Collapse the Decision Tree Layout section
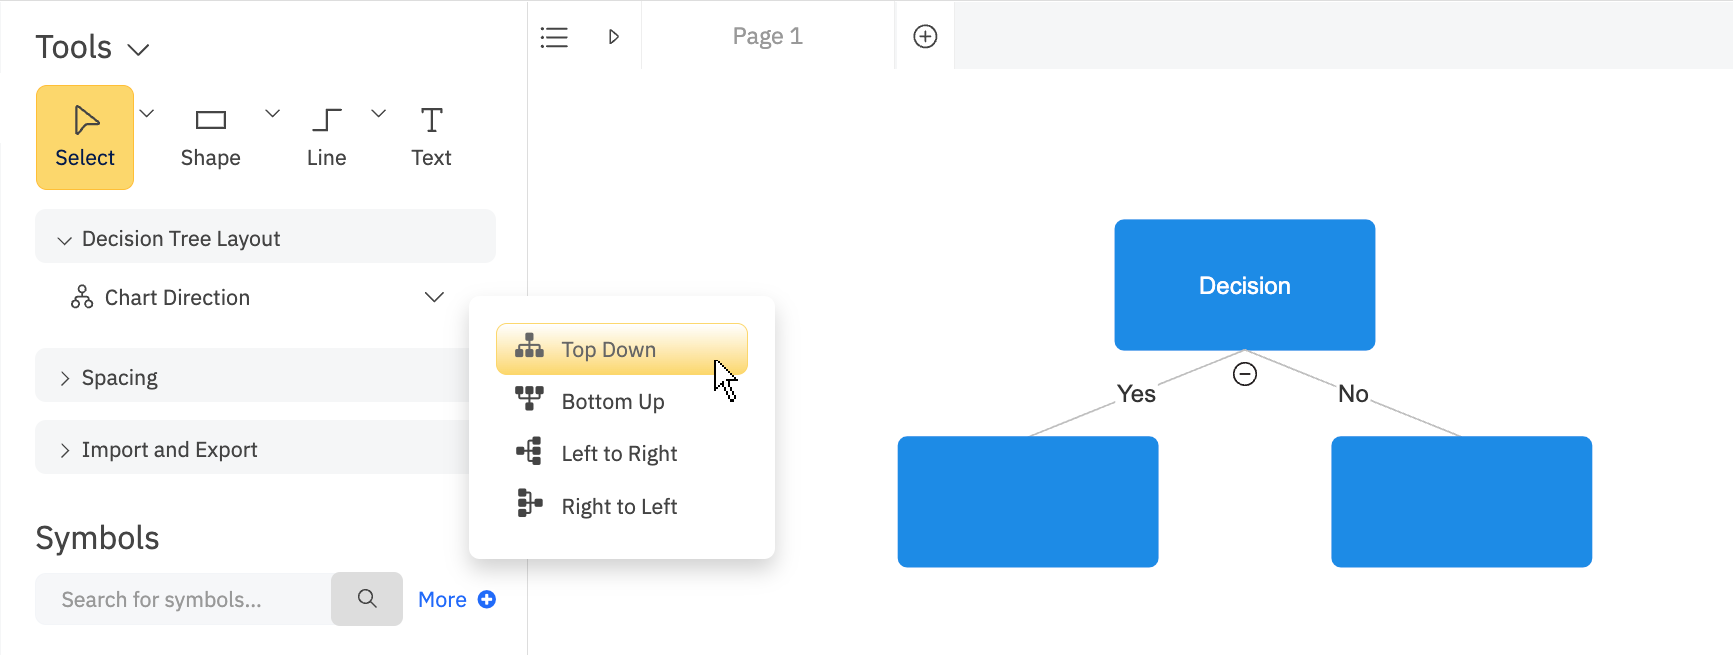This screenshot has width=1733, height=655. point(65,238)
